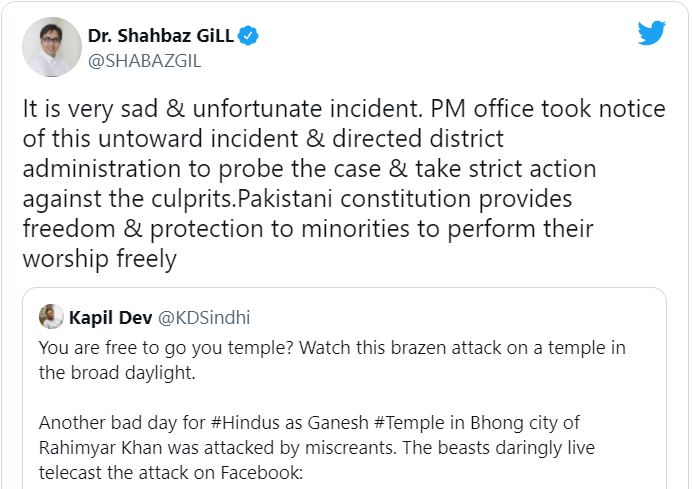Open Dr. Shahbaz GiLL's profile photo
692x489 pixels.
click(x=50, y=48)
